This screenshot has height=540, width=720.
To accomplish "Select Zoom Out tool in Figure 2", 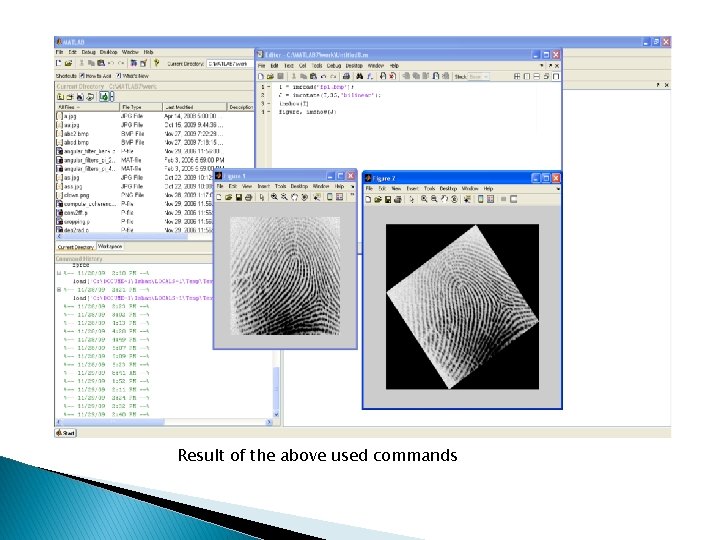I will [x=434, y=199].
